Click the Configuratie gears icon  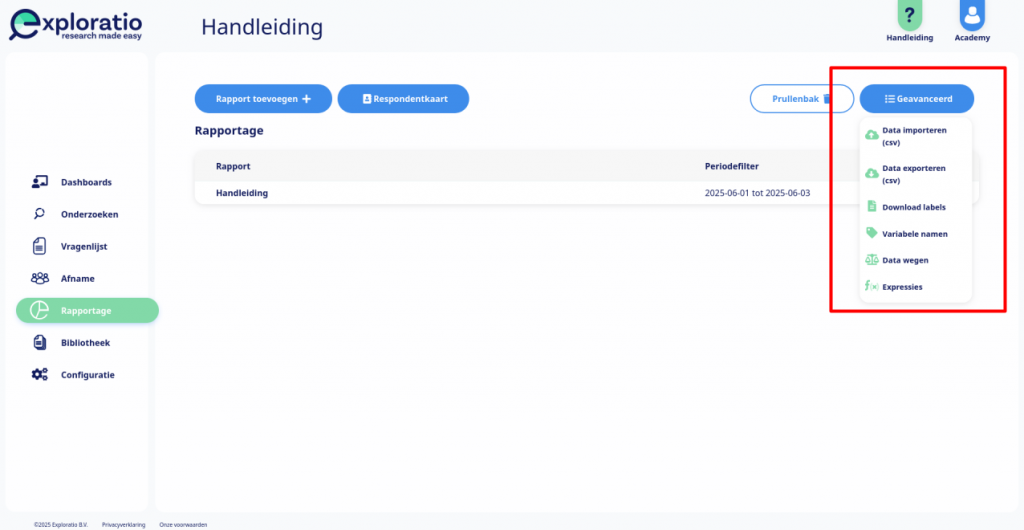pos(40,375)
